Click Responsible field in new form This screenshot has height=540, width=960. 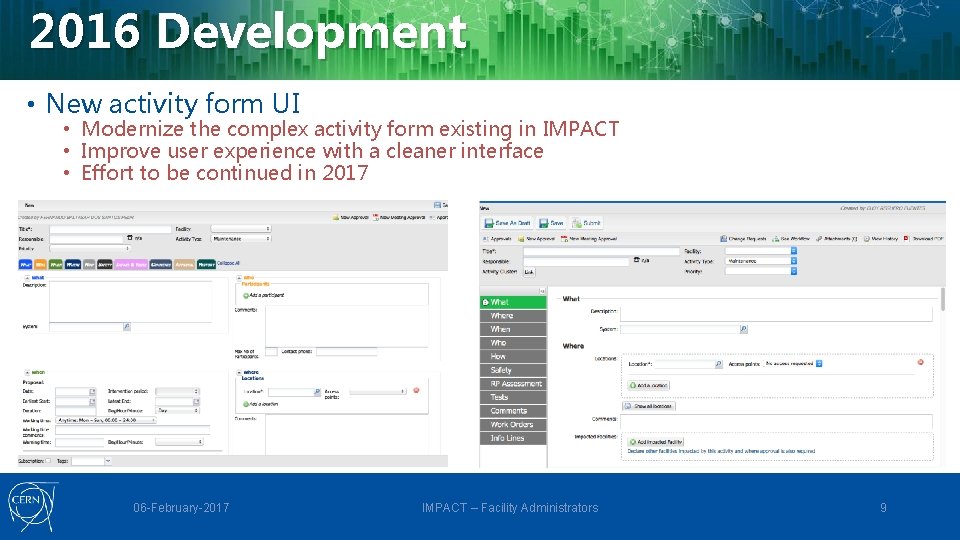(x=576, y=261)
